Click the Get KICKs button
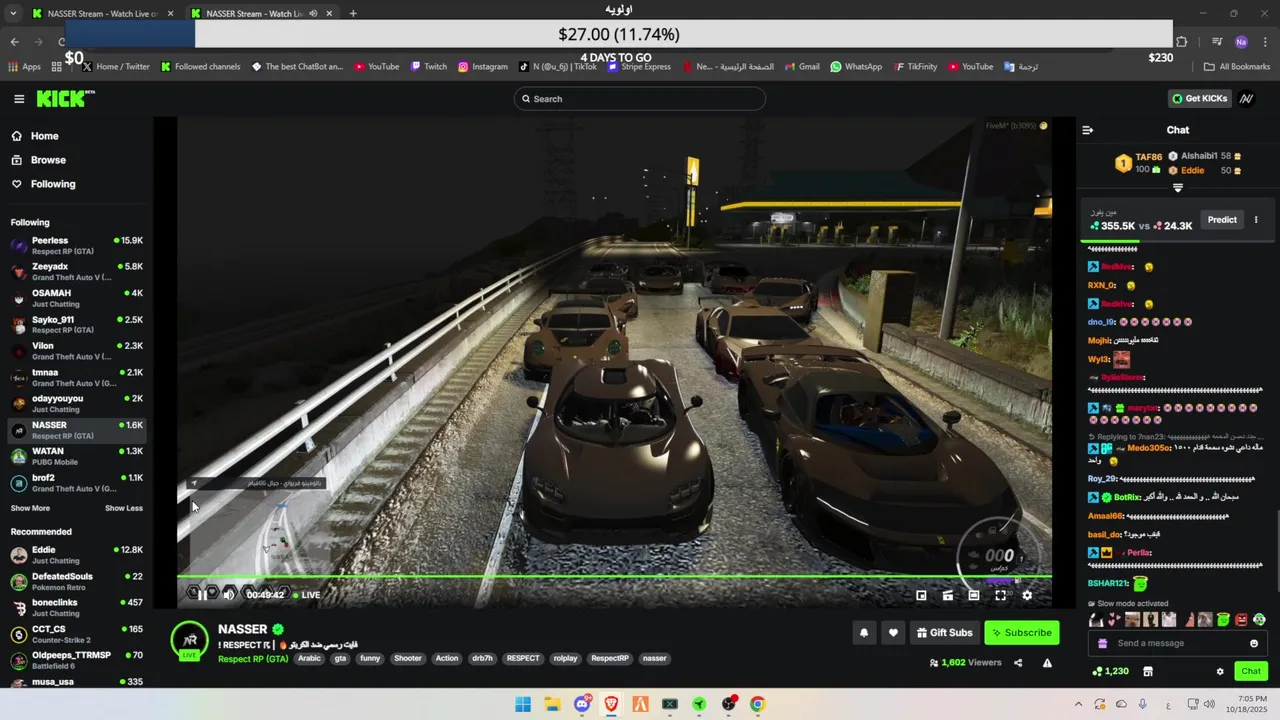Viewport: 1280px width, 720px height. coord(1199,99)
